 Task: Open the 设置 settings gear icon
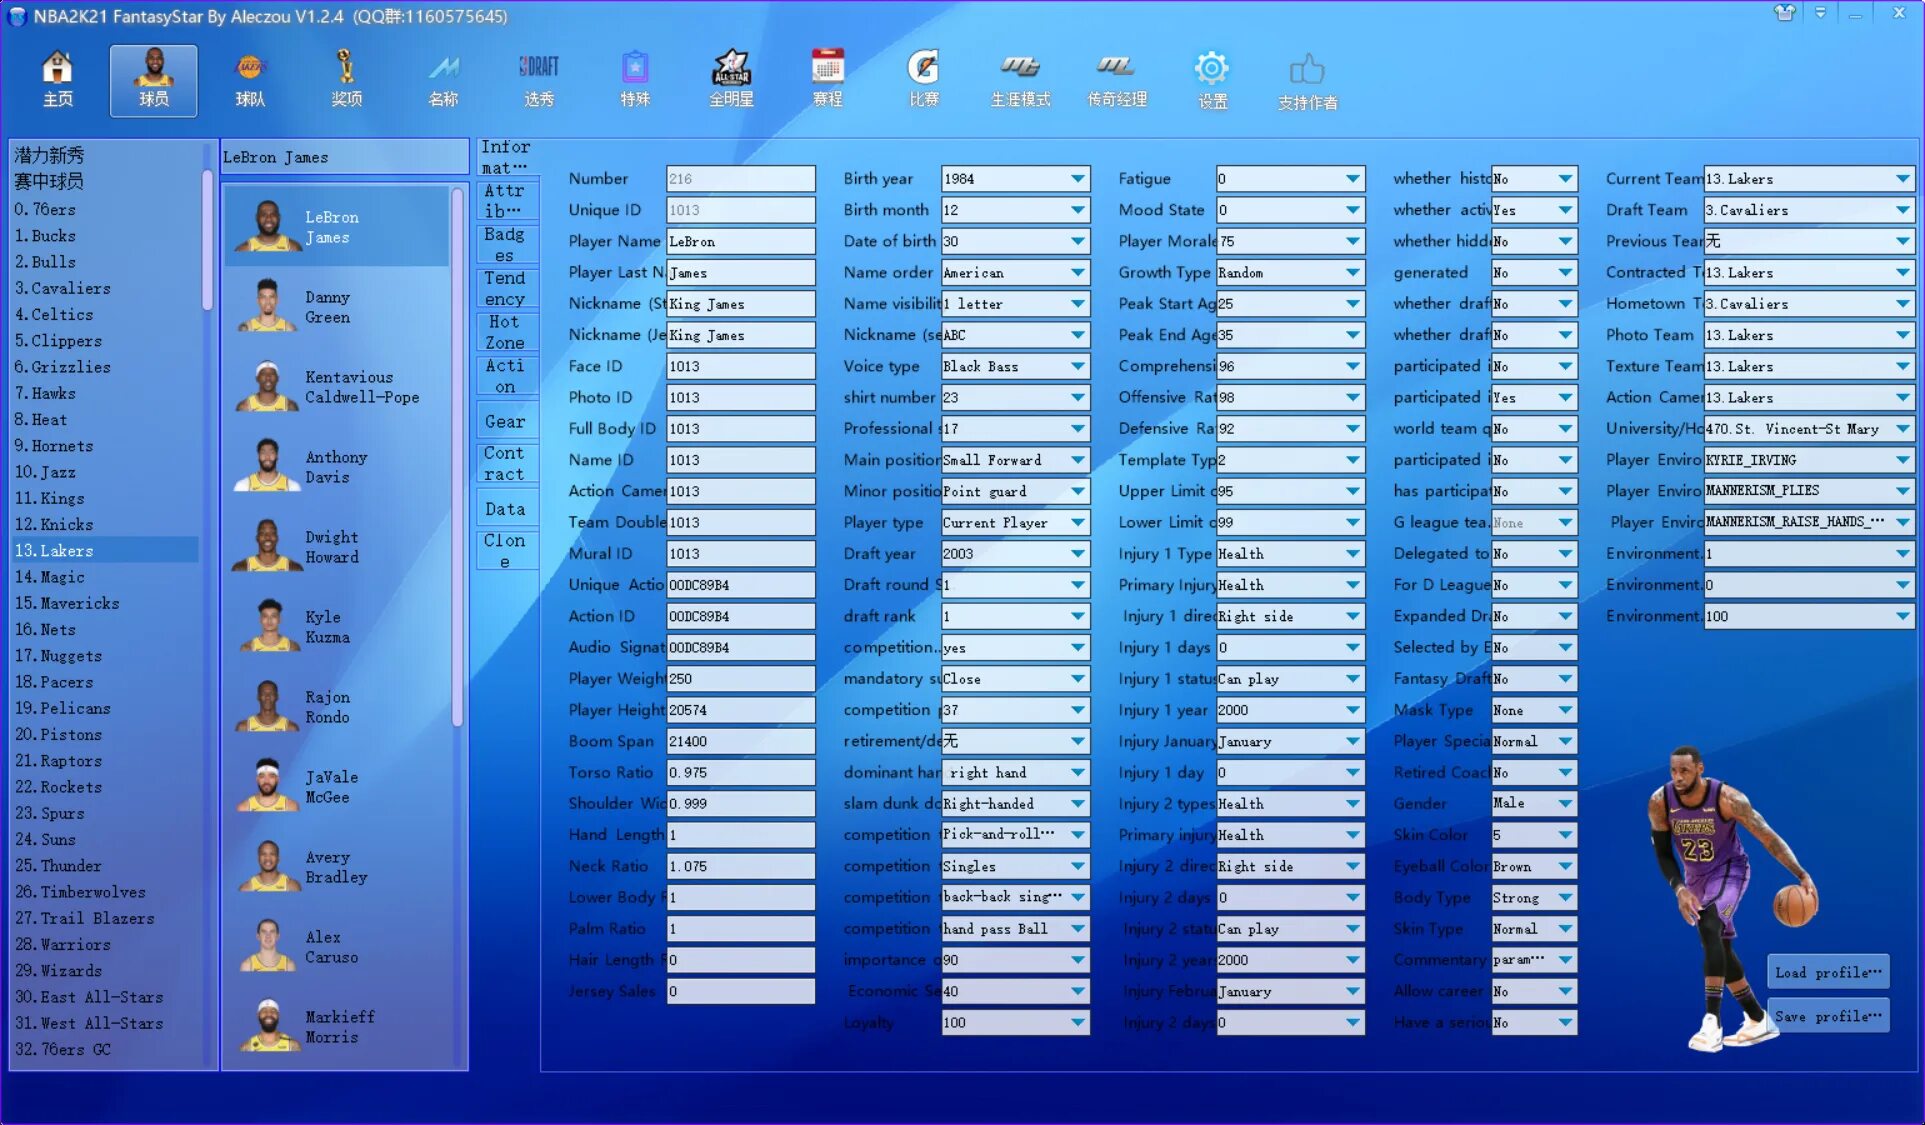pyautogui.click(x=1212, y=79)
